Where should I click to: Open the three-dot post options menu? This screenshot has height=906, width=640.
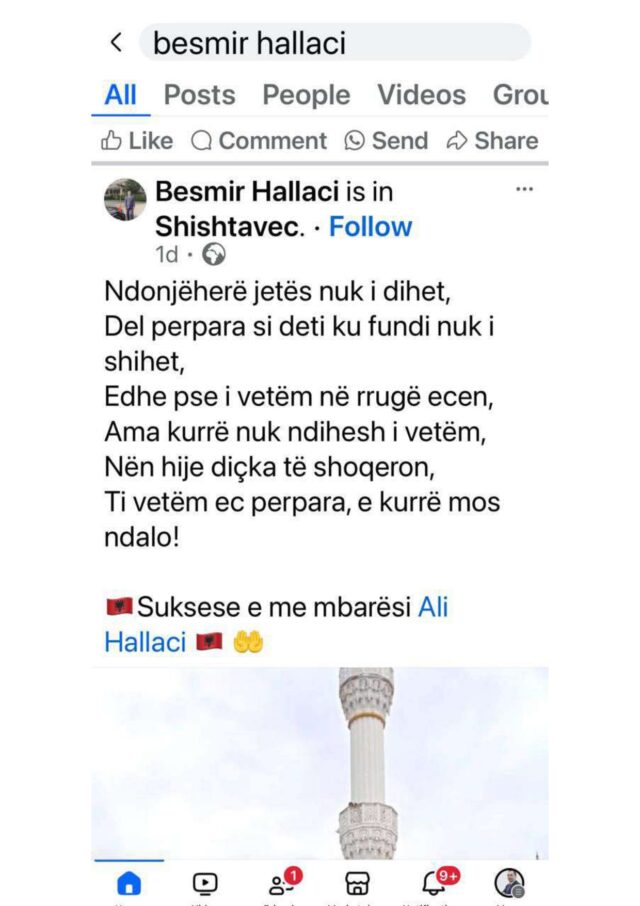click(x=524, y=189)
